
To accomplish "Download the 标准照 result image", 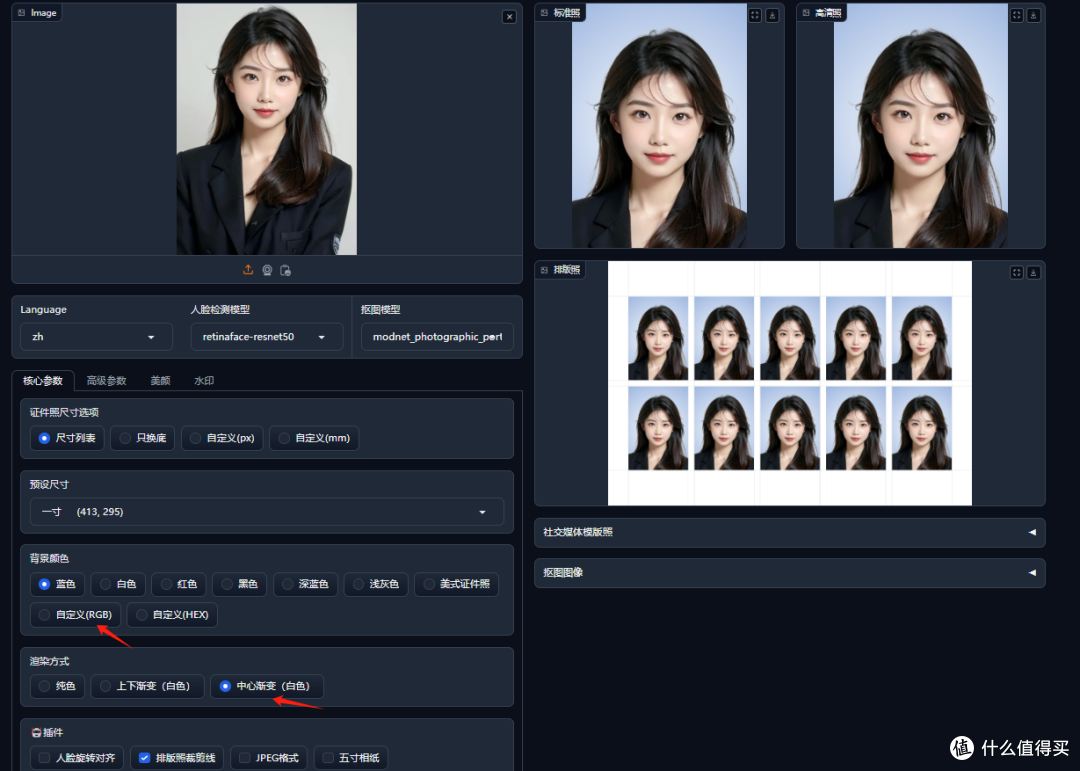I will [x=772, y=14].
